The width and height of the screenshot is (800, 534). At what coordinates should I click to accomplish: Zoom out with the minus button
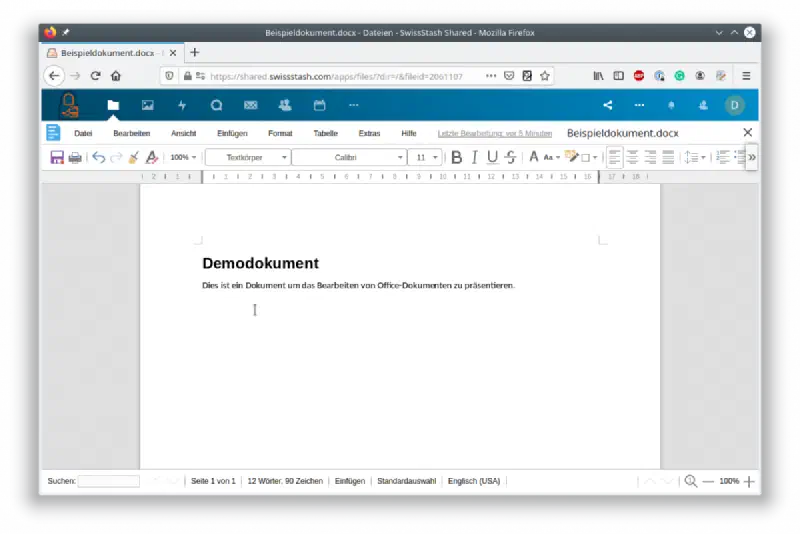[x=708, y=481]
